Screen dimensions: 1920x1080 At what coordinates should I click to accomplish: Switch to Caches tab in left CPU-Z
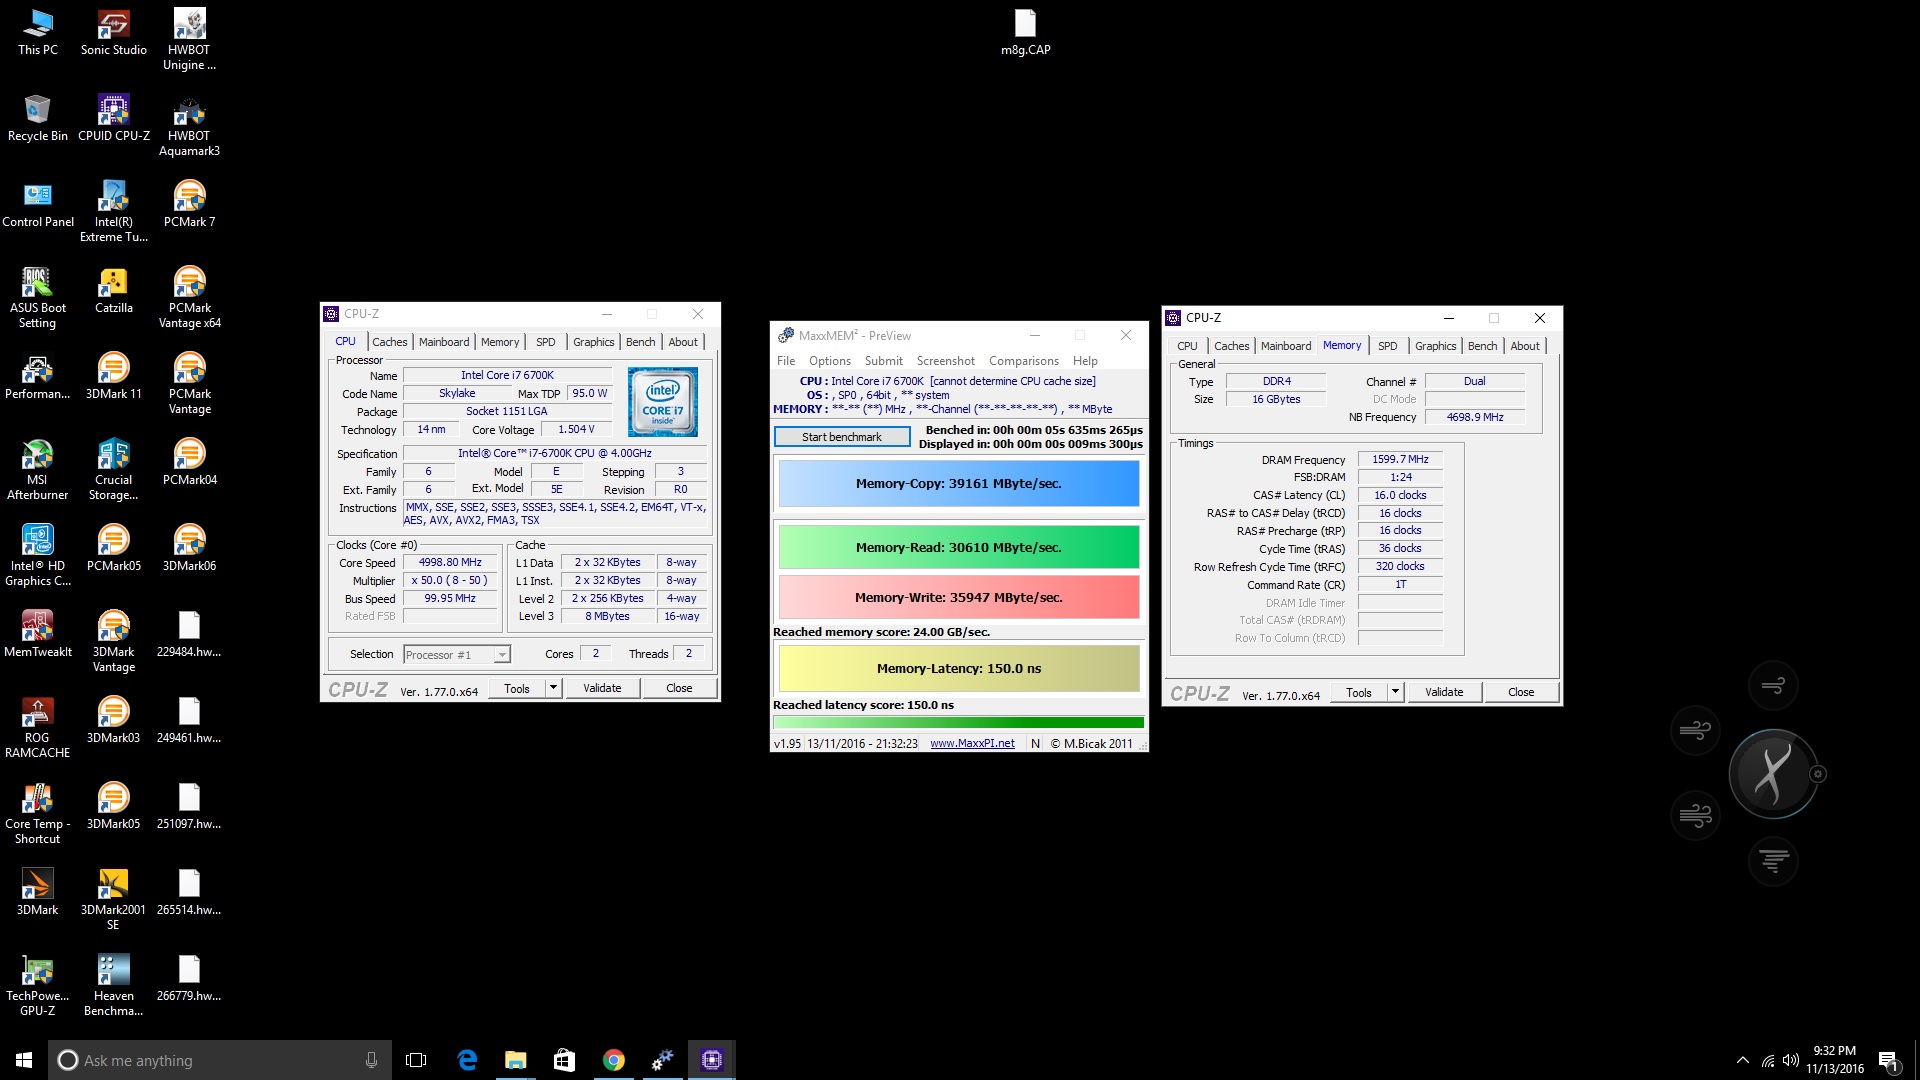tap(389, 342)
